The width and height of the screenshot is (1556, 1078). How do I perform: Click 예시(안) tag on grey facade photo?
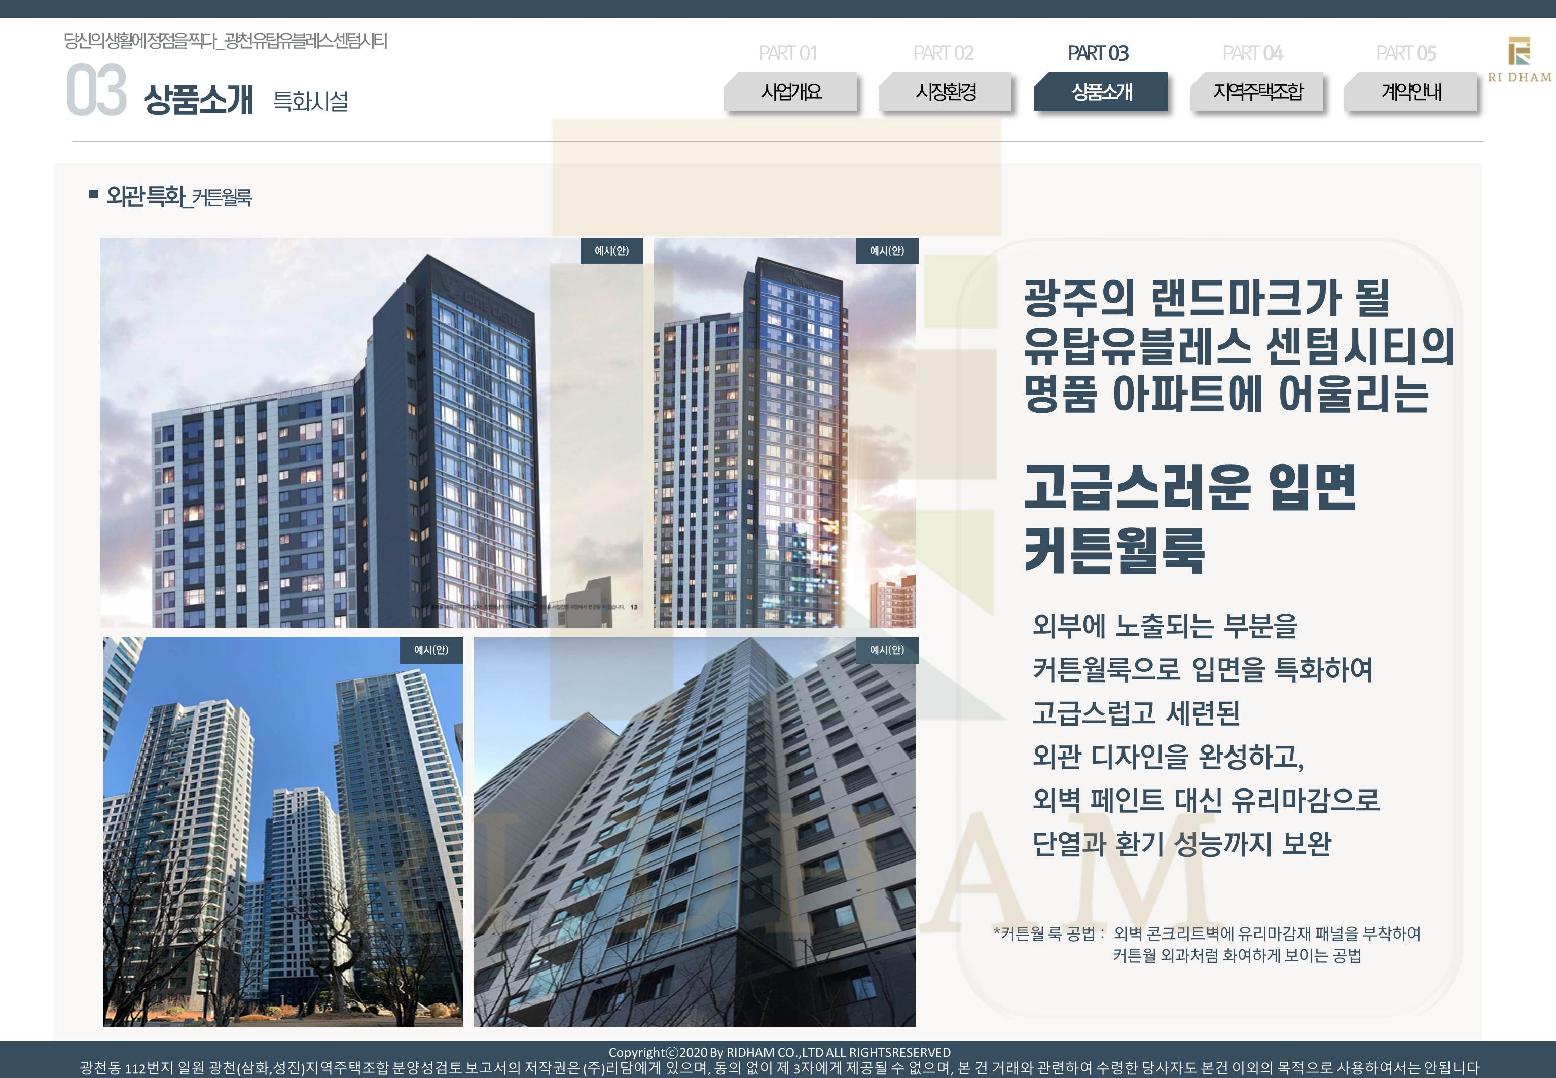pos(887,650)
